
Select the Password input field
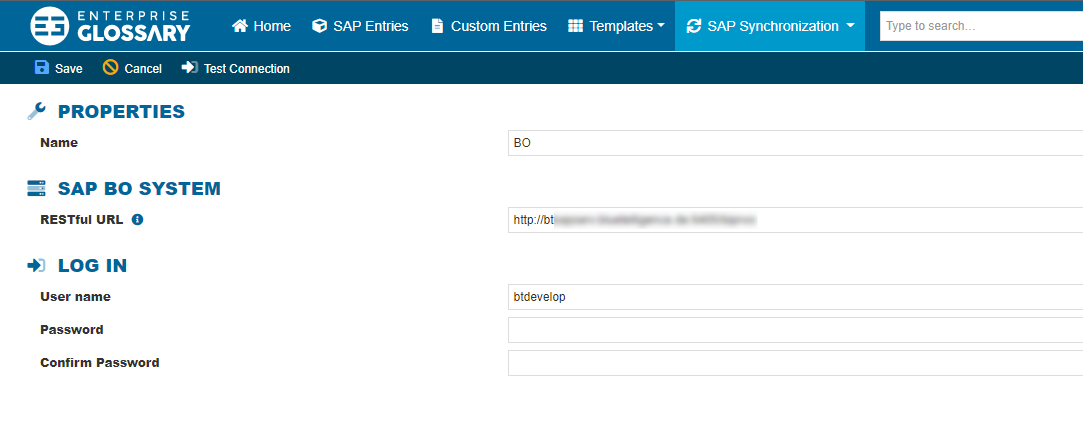coord(795,330)
